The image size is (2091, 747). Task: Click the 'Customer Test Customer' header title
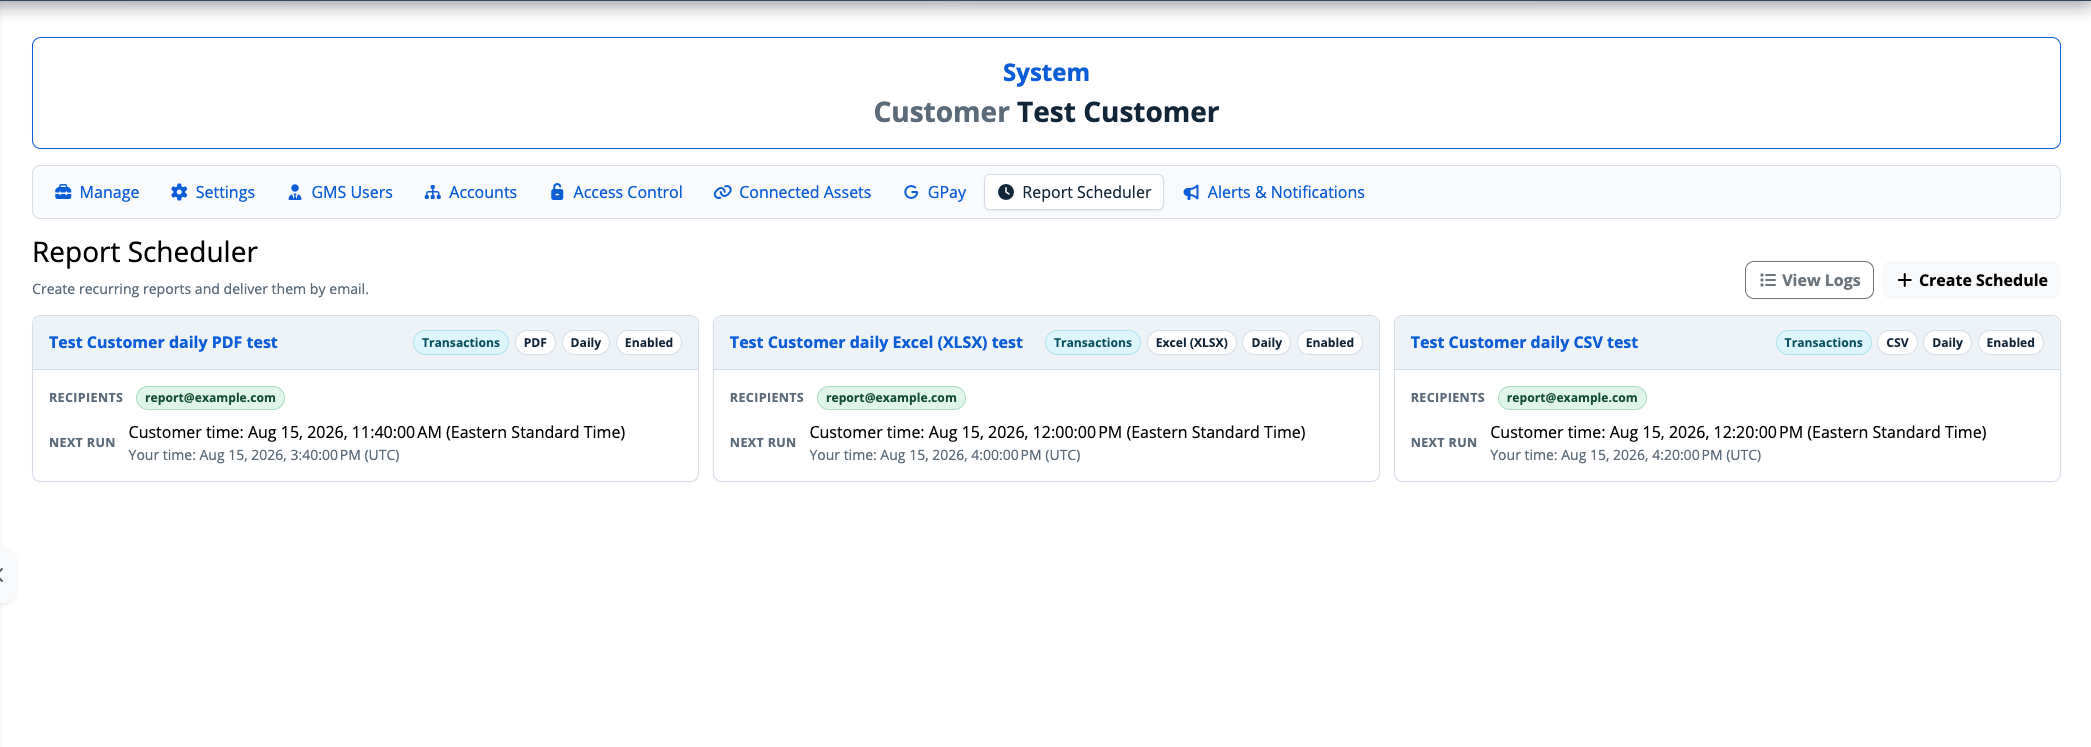tap(1046, 112)
